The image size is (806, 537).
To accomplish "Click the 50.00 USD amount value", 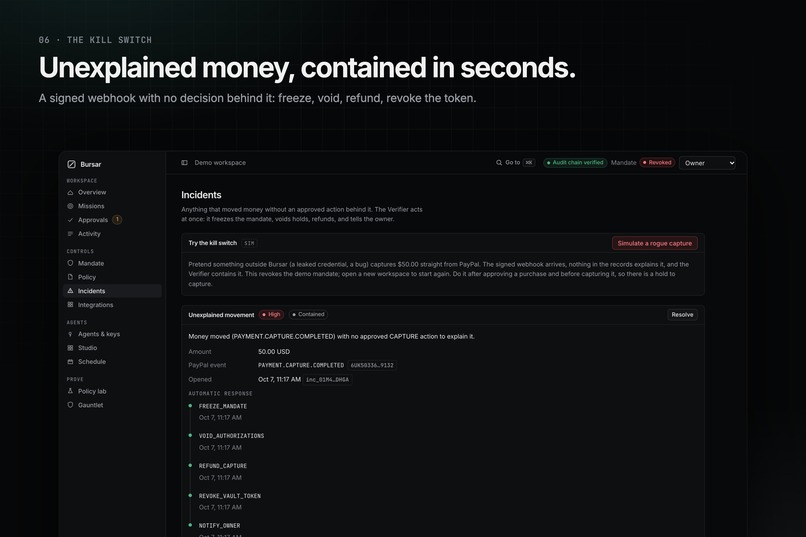I will tap(274, 351).
